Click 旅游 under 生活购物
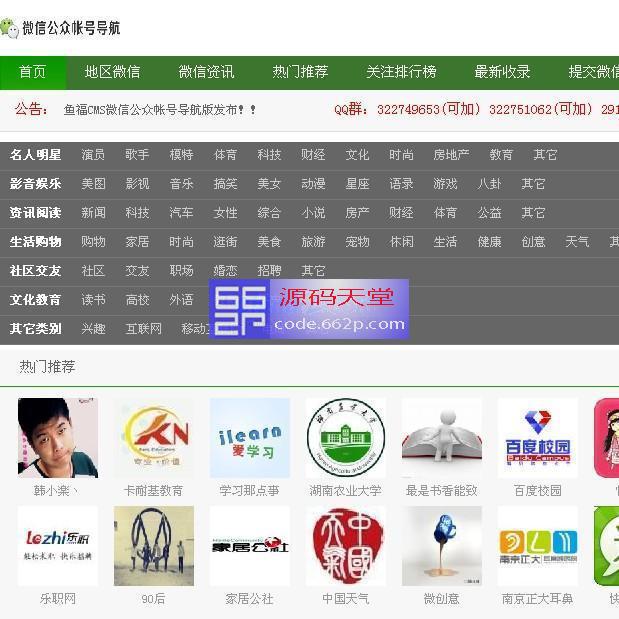Screen dimensions: 619x619 pos(313,242)
